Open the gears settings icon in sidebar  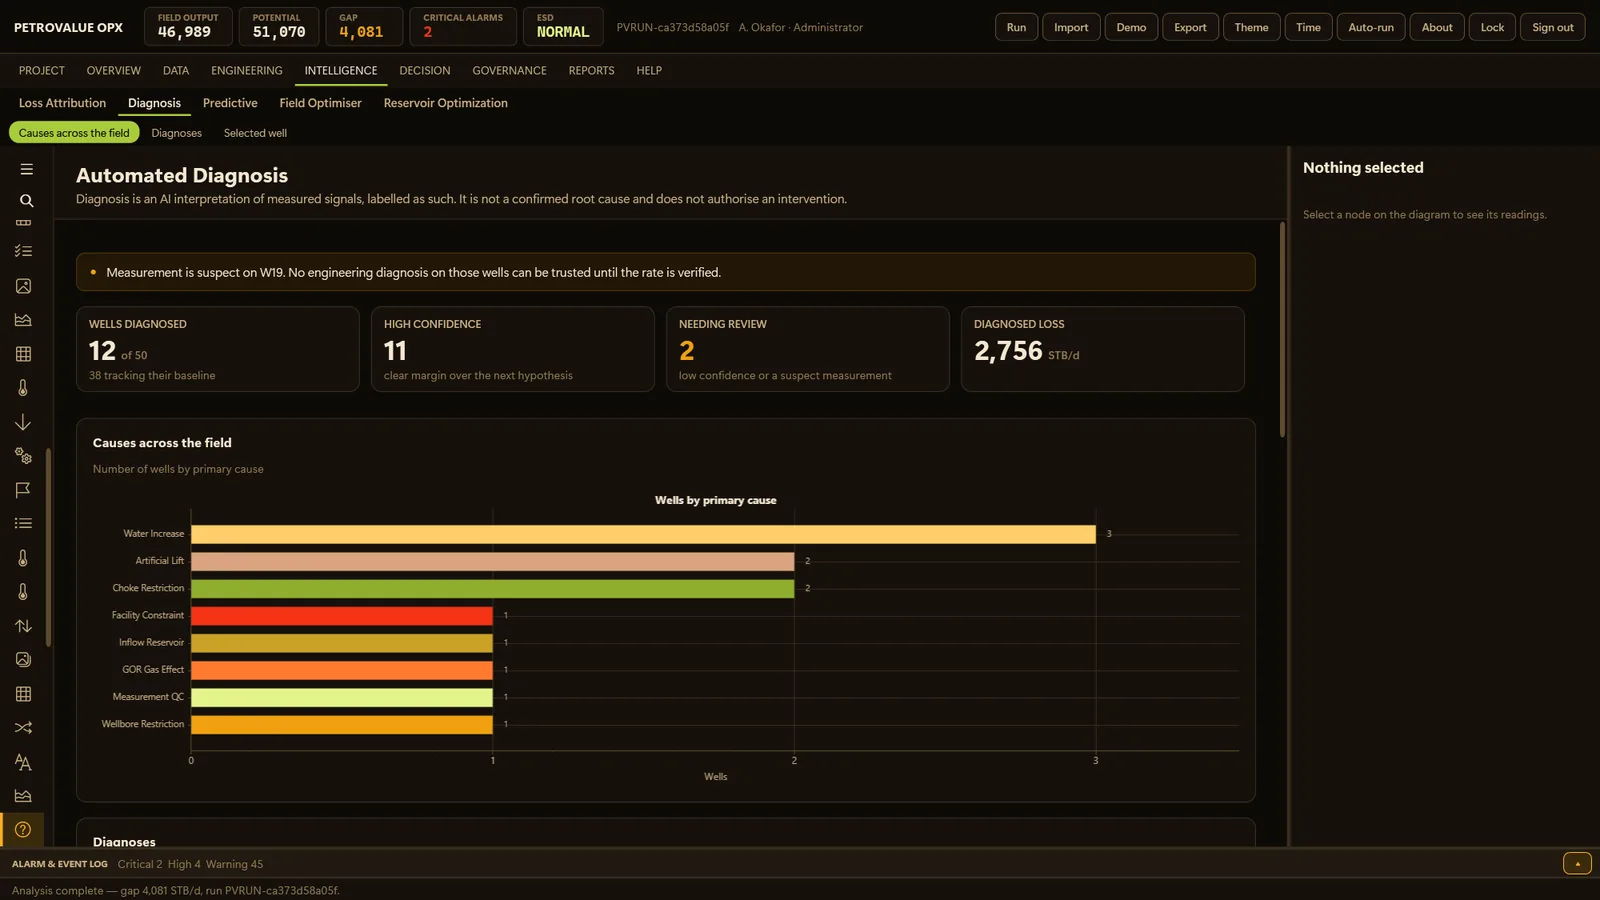(23, 456)
